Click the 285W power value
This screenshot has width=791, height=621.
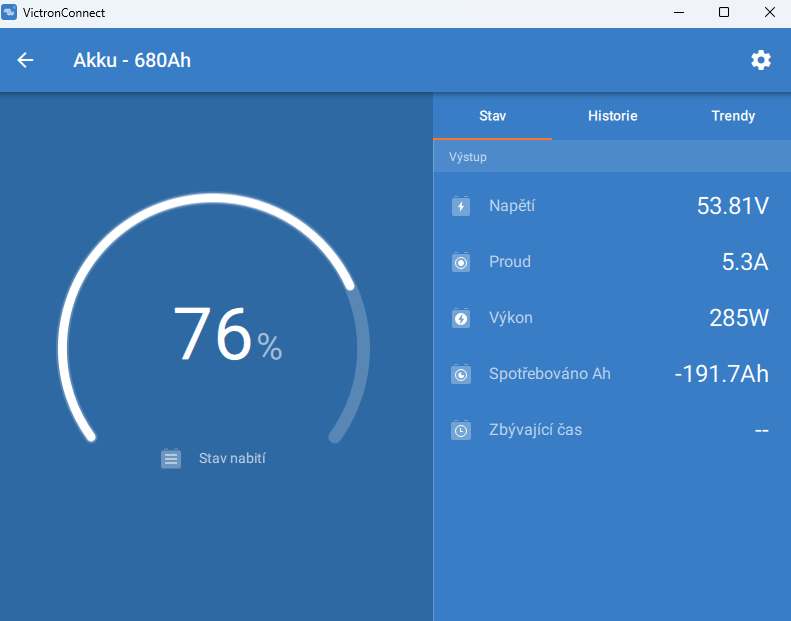738,318
